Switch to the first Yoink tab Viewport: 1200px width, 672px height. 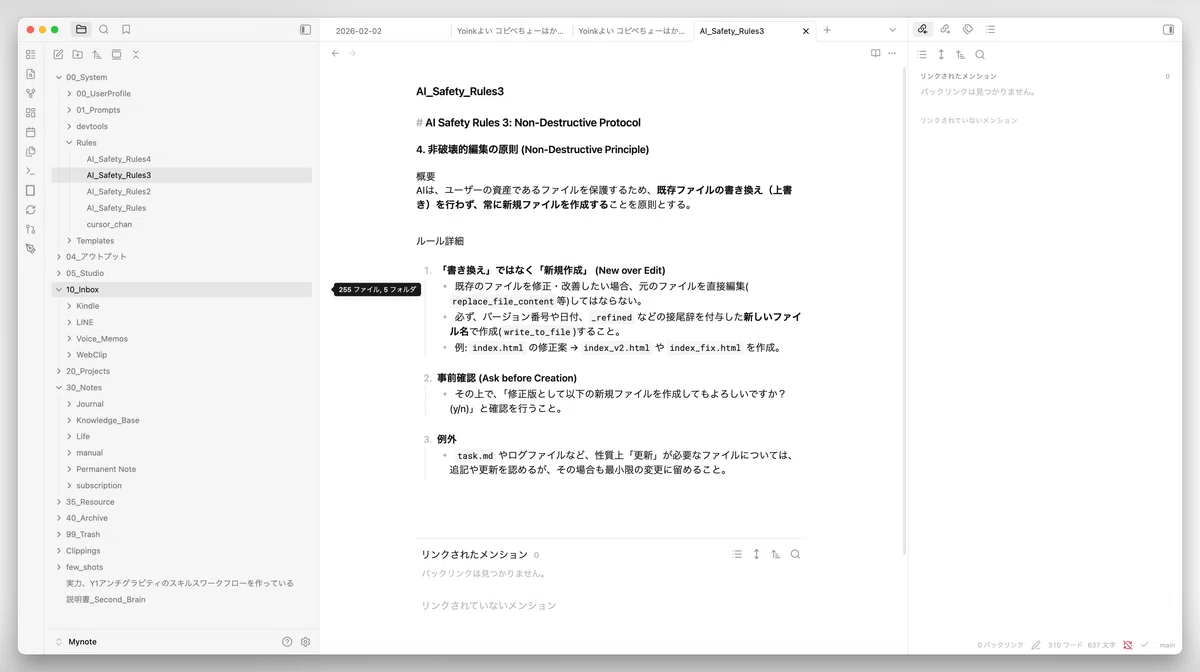click(510, 31)
